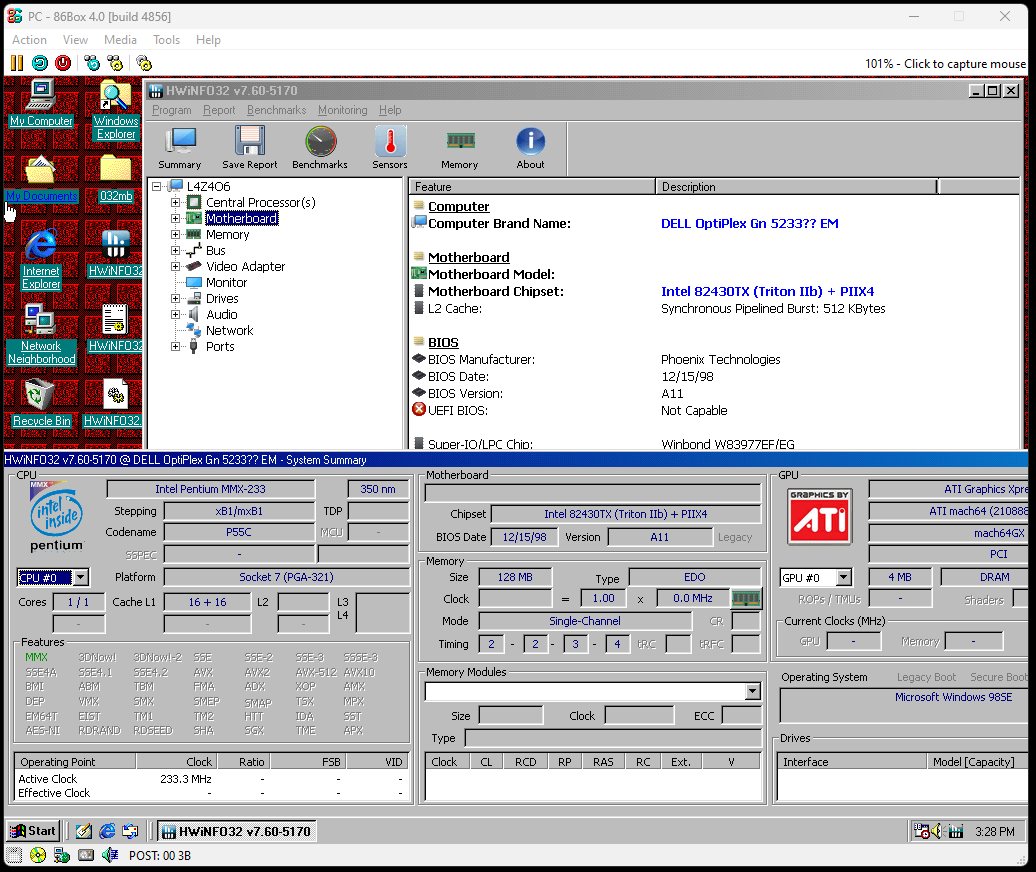Select Network Neighborhood desktop icon
The width and height of the screenshot is (1036, 872).
coord(41,335)
